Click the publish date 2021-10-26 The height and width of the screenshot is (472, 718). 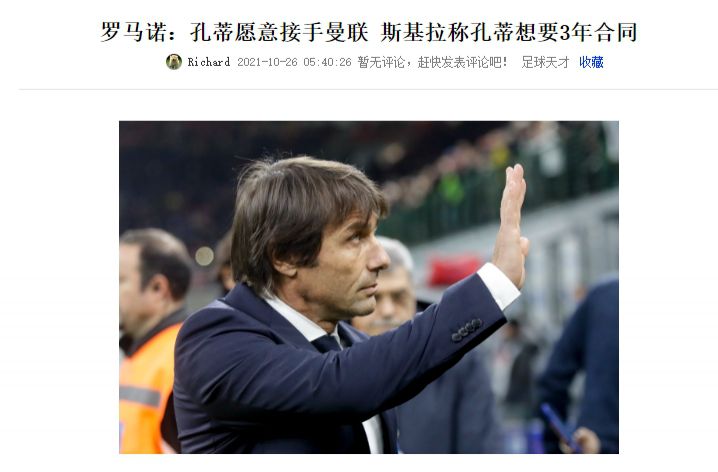click(267, 62)
